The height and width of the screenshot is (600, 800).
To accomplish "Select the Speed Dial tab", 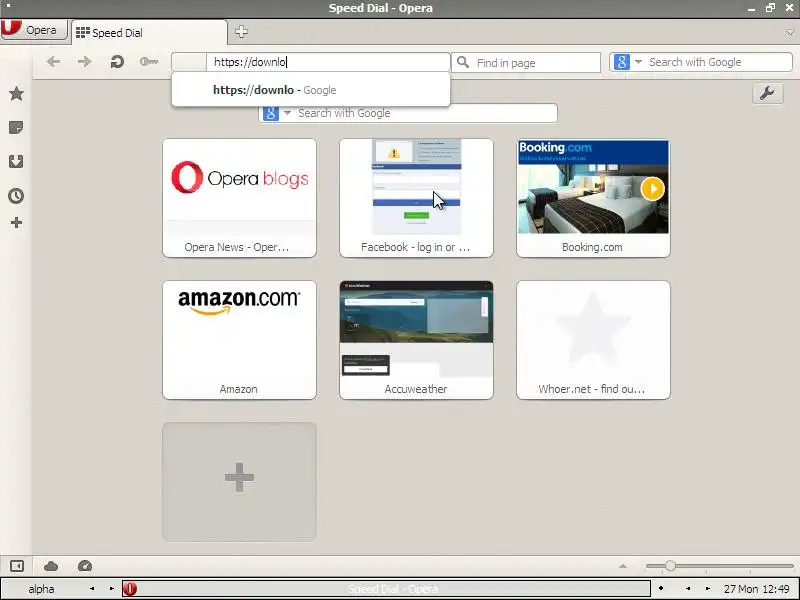I will (149, 33).
